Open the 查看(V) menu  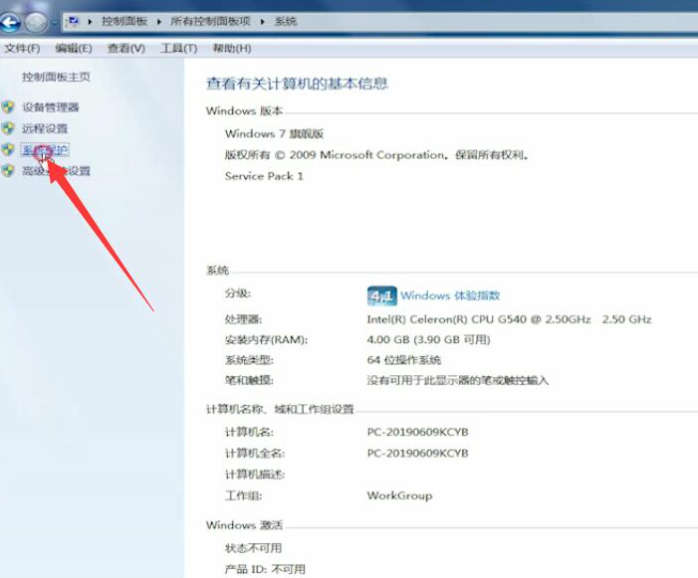pyautogui.click(x=126, y=48)
